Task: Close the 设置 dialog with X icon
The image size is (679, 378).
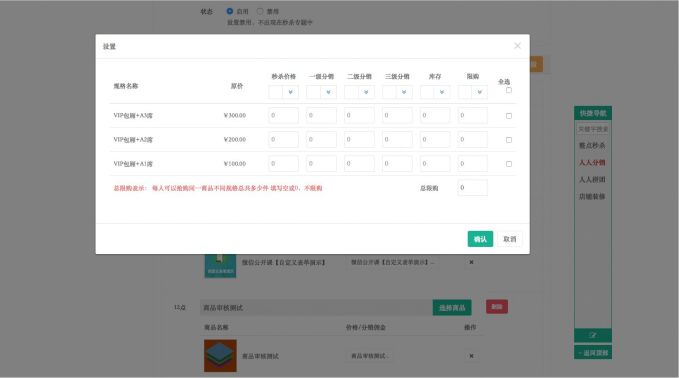Action: [517, 45]
